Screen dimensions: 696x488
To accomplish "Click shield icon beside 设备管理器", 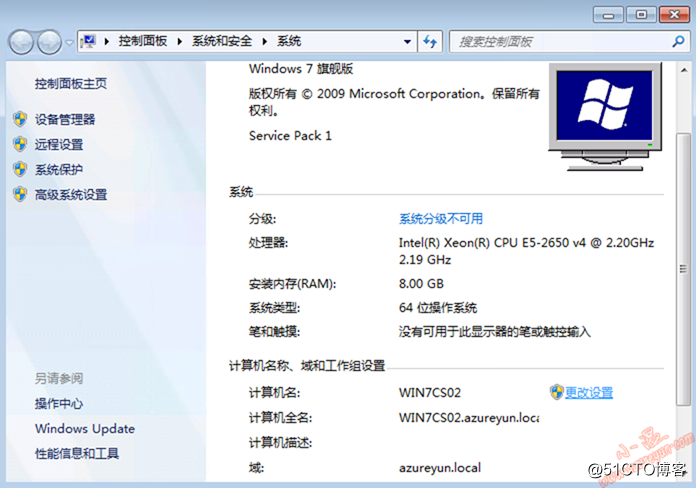I will 20,119.
